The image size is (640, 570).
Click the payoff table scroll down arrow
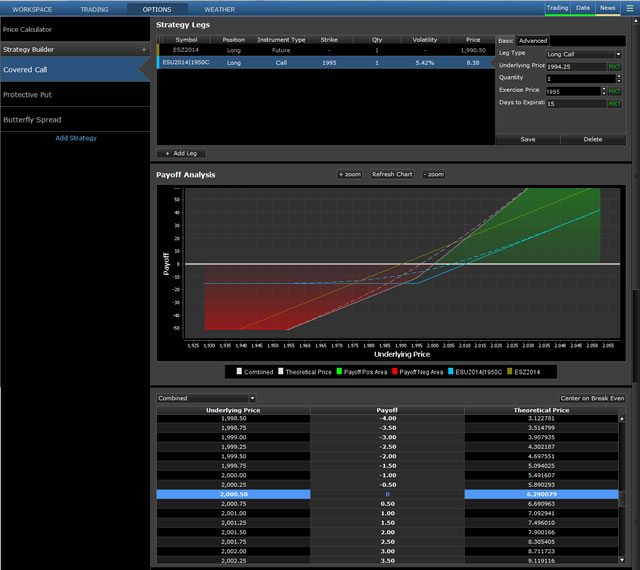coord(622,560)
